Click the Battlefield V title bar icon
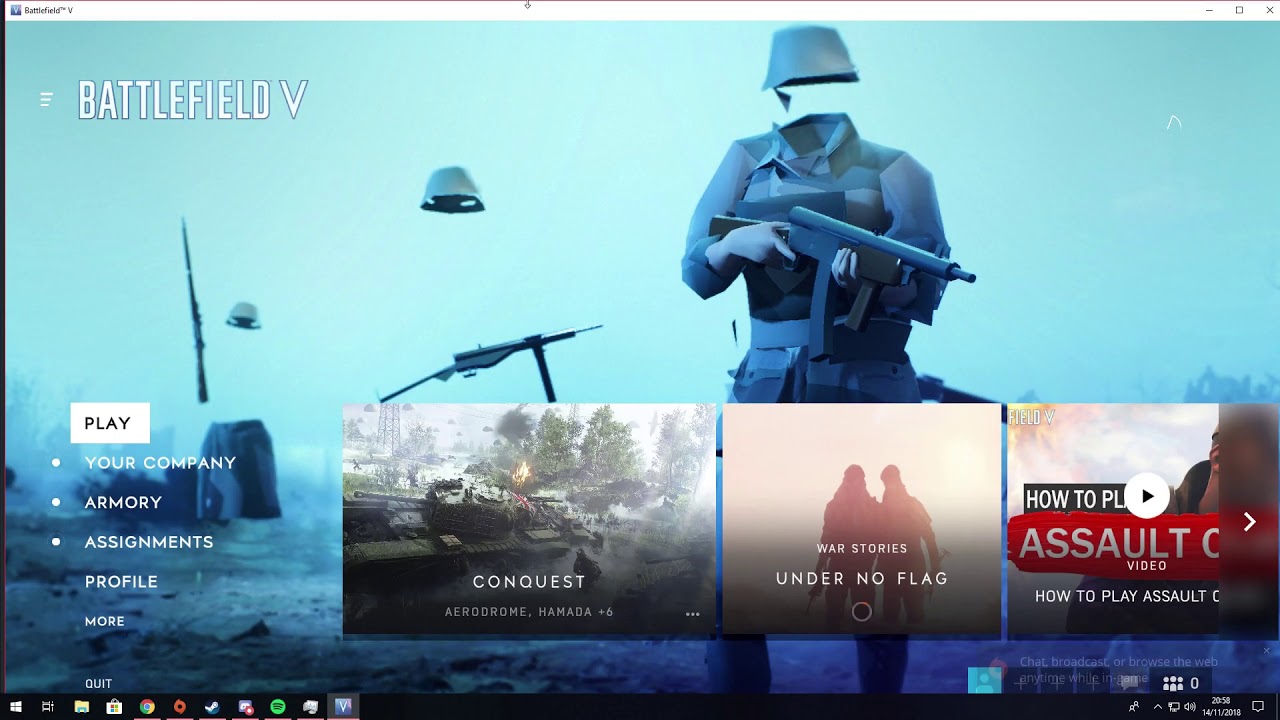 [x=15, y=10]
